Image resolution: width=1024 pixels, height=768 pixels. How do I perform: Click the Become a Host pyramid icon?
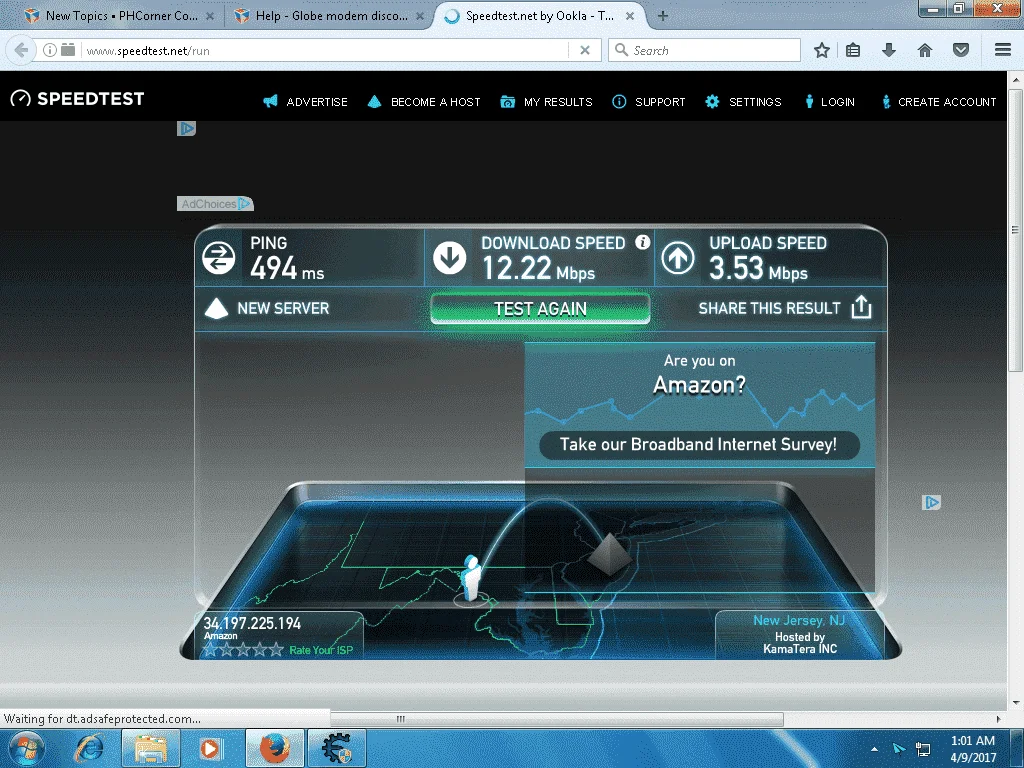pos(374,101)
